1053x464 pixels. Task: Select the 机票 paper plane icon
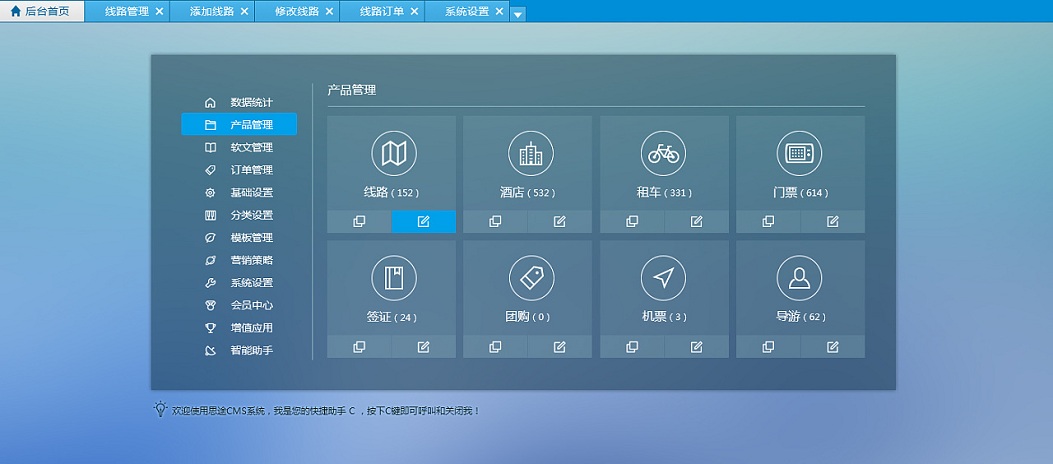[663, 278]
